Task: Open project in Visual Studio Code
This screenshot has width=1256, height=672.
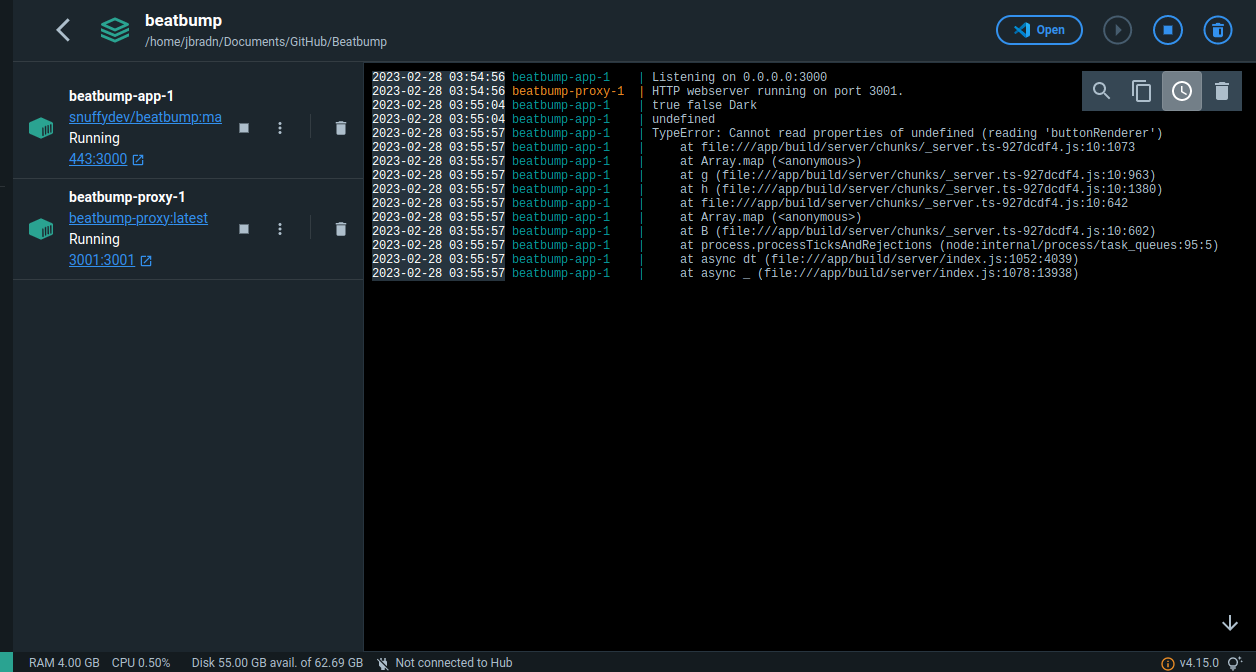Action: coord(1039,30)
